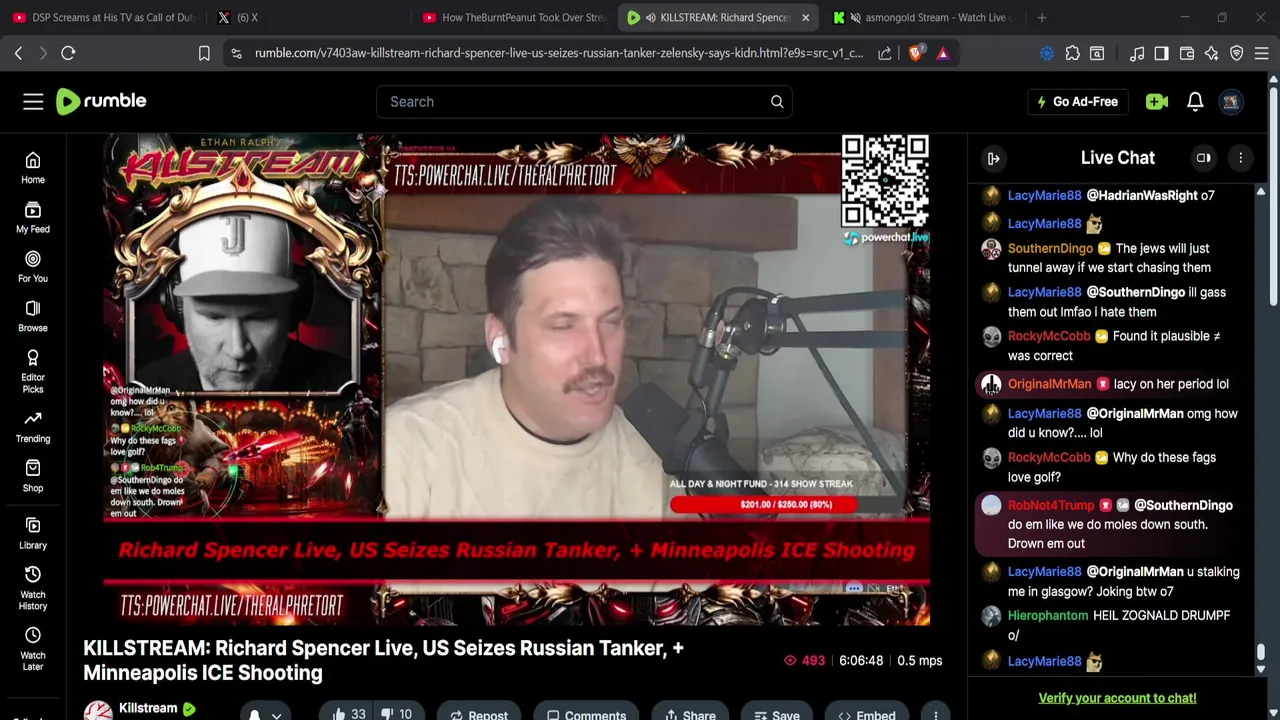The height and width of the screenshot is (720, 1280).
Task: Click the chat username OriginalMrMan in red
Action: (x=1049, y=384)
